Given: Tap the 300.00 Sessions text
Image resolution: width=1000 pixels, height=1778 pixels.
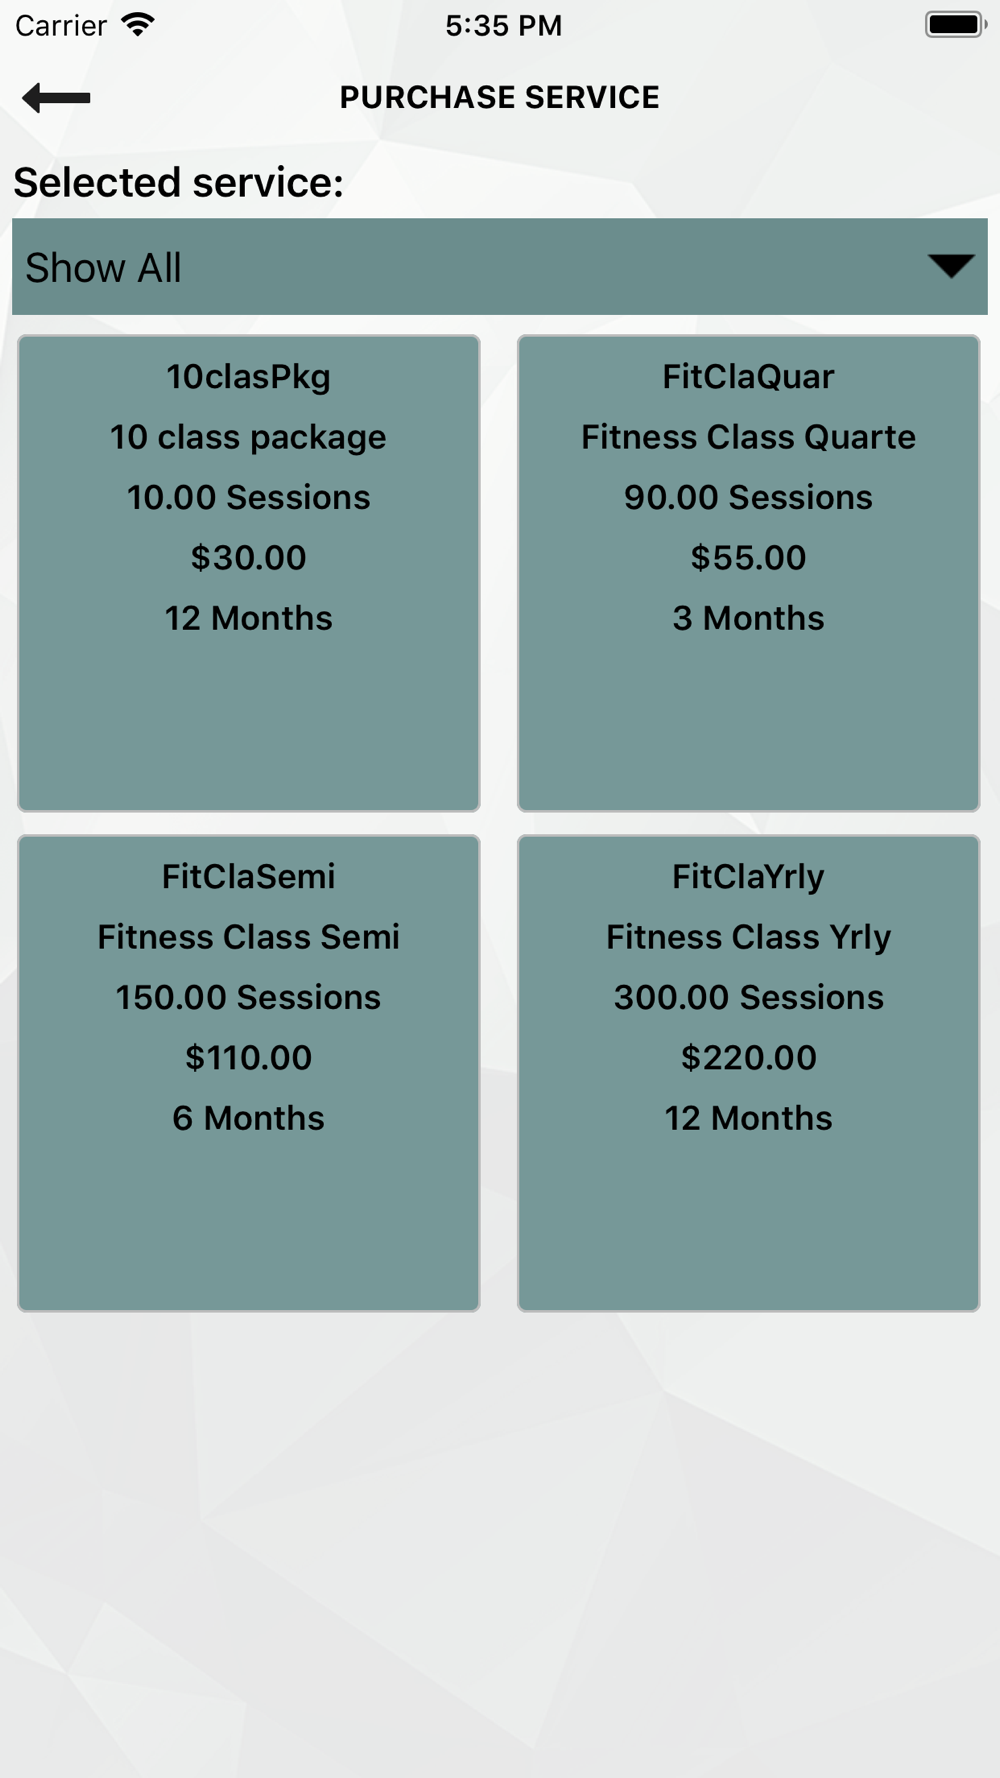Looking at the screenshot, I should click(x=748, y=997).
